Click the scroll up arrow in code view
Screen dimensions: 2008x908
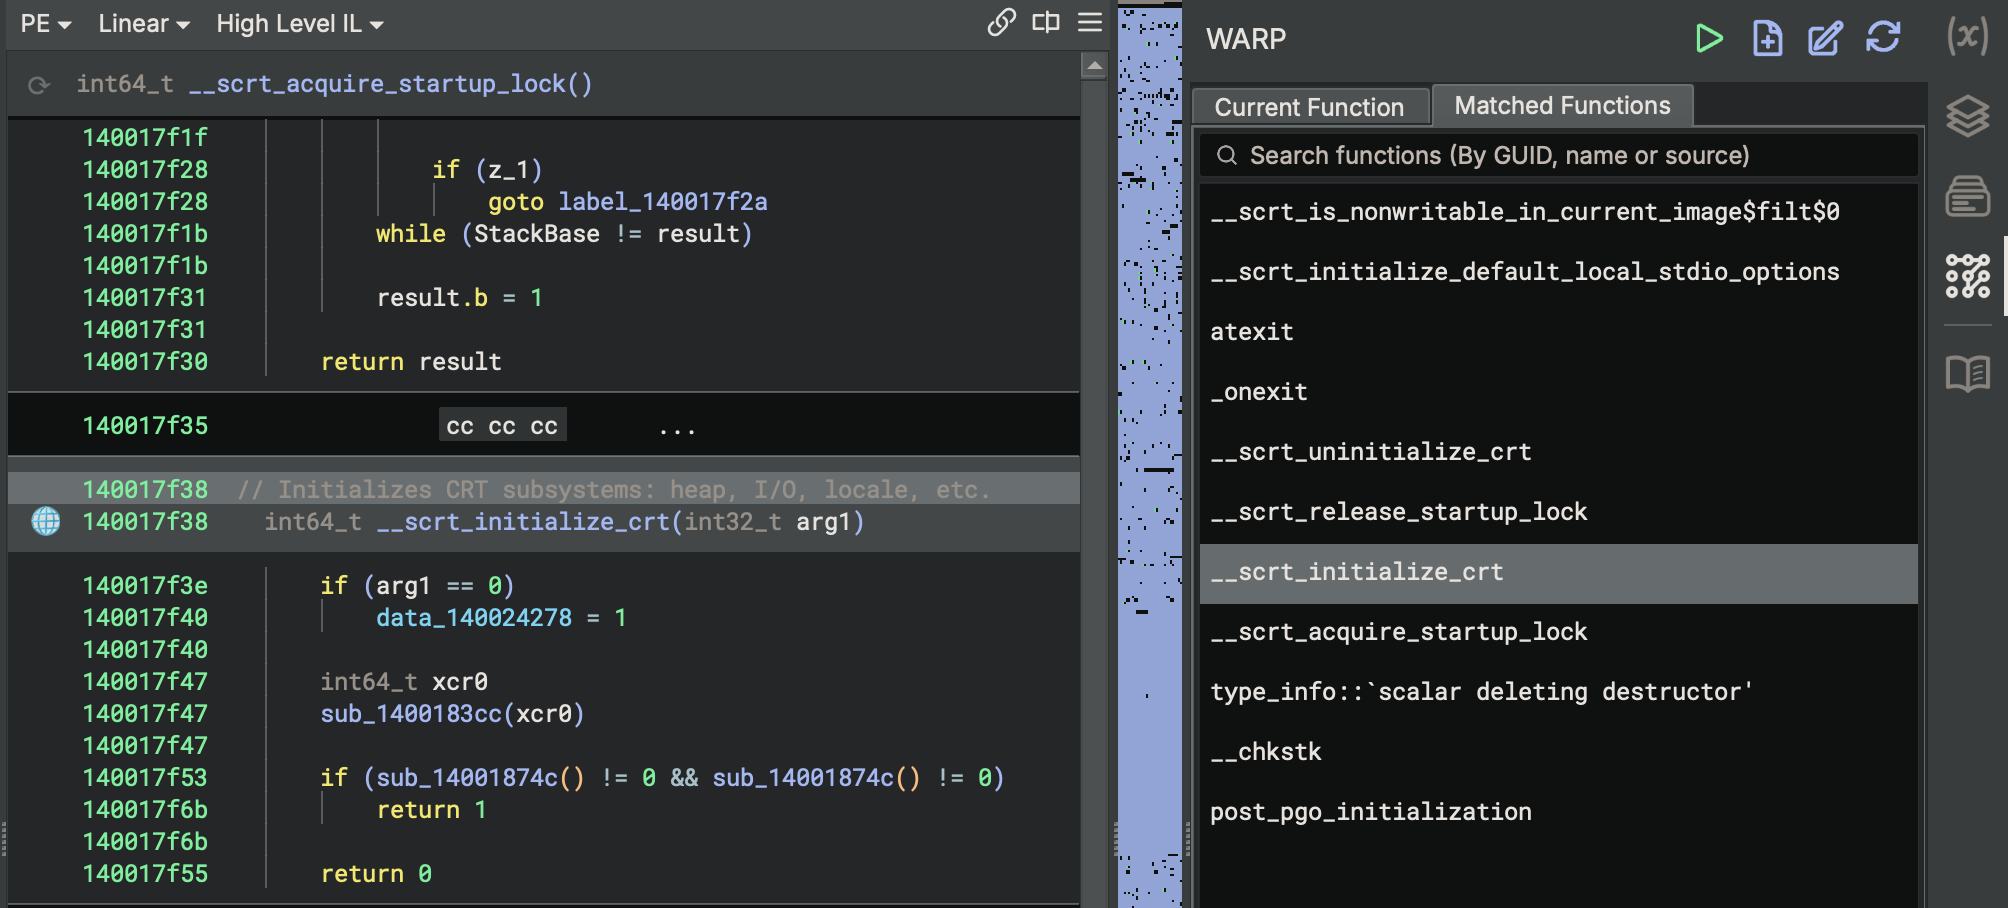(1094, 67)
